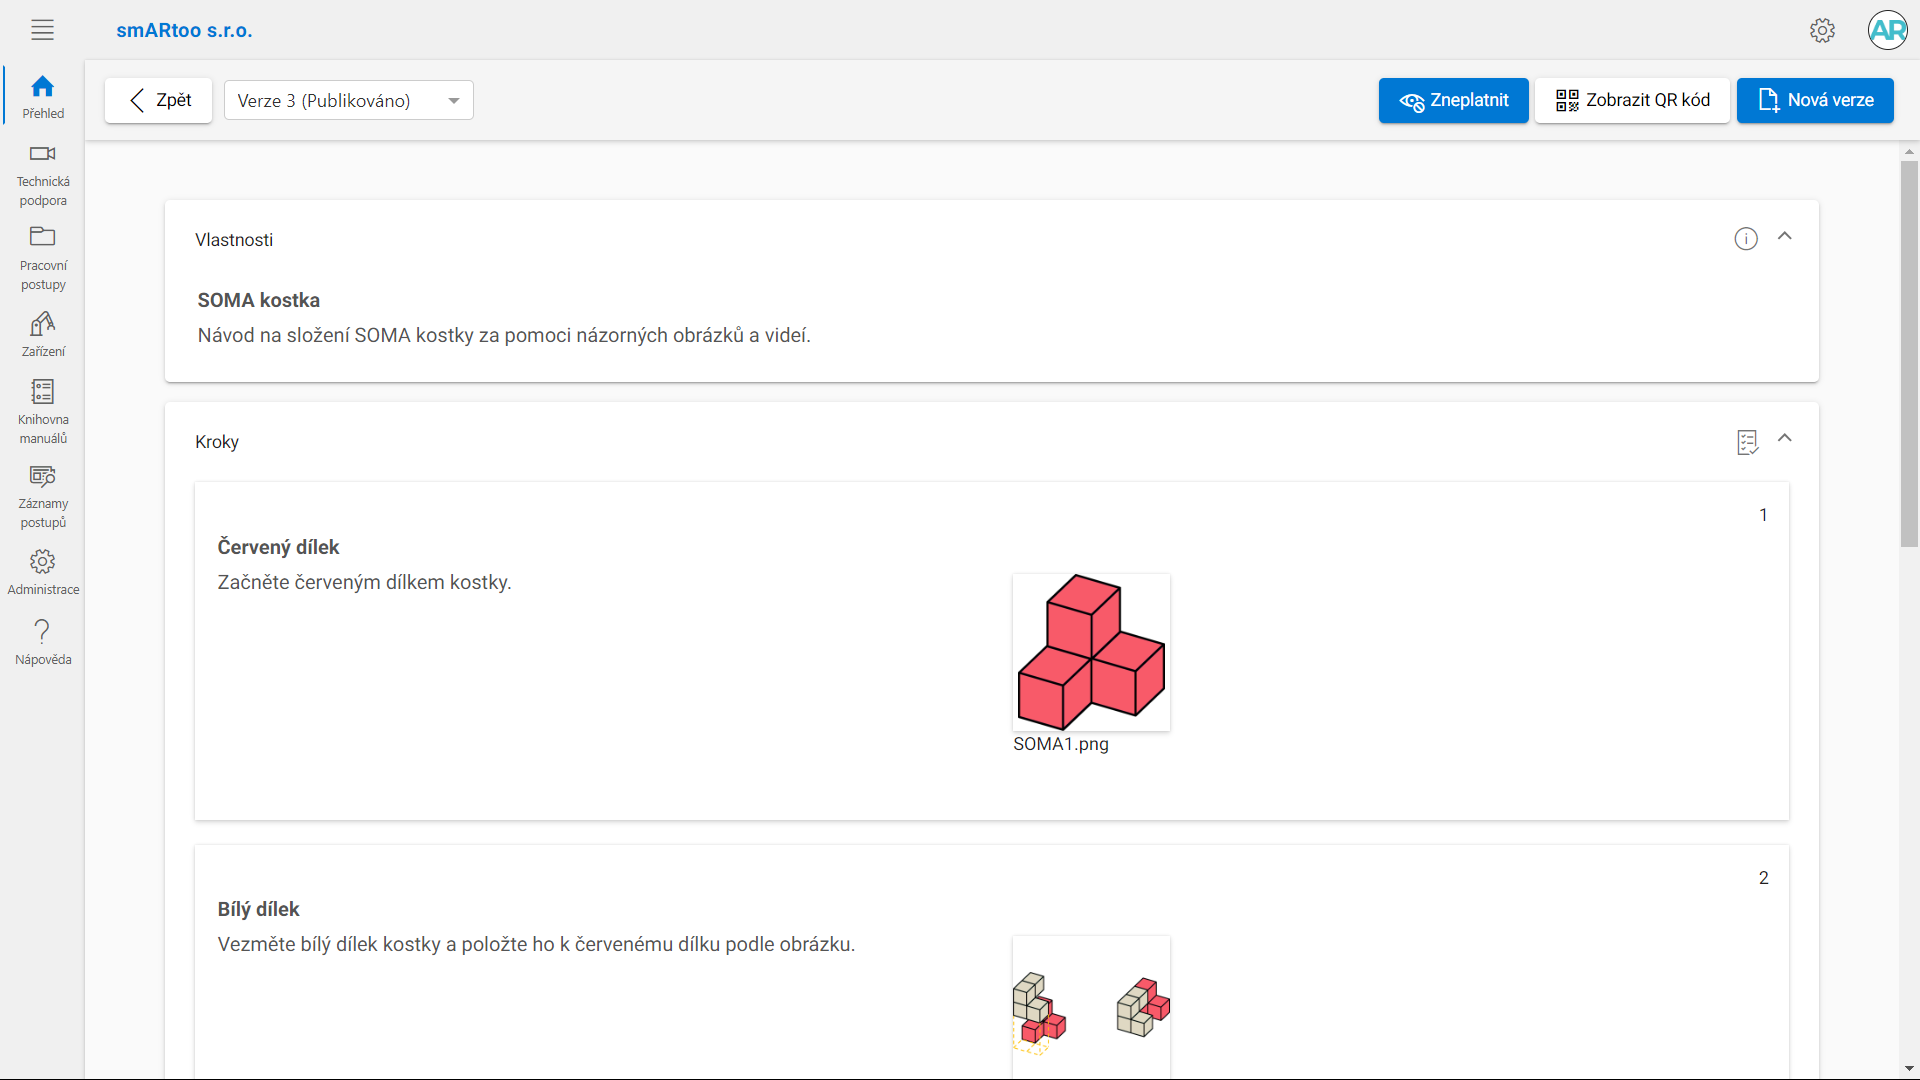Open the AR user profile avatar
Image resolution: width=1920 pixels, height=1080 pixels.
coord(1887,30)
